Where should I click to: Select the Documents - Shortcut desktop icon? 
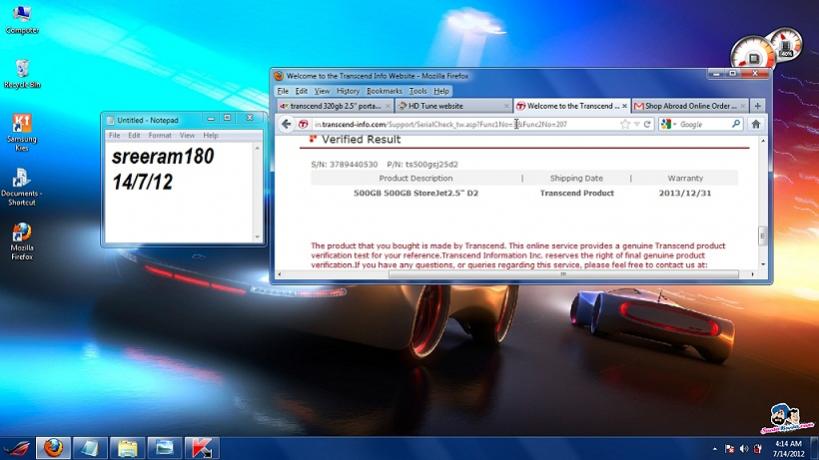click(21, 187)
